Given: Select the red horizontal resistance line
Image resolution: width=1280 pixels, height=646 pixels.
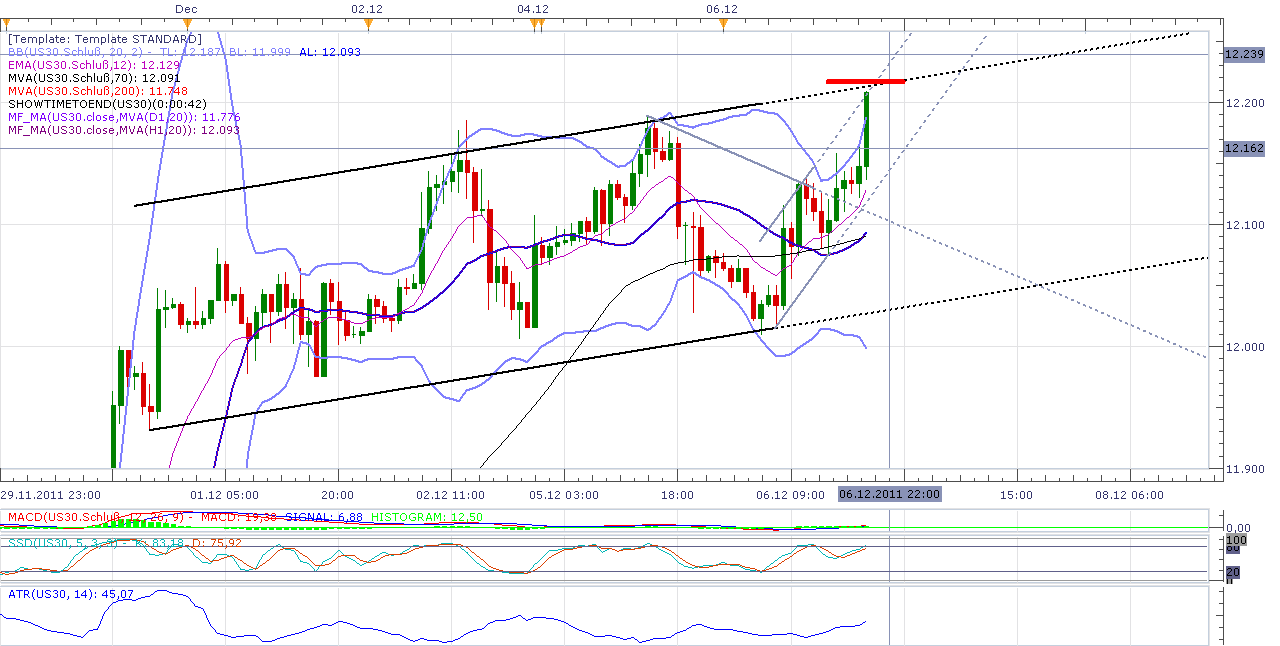Looking at the screenshot, I should coord(865,82).
